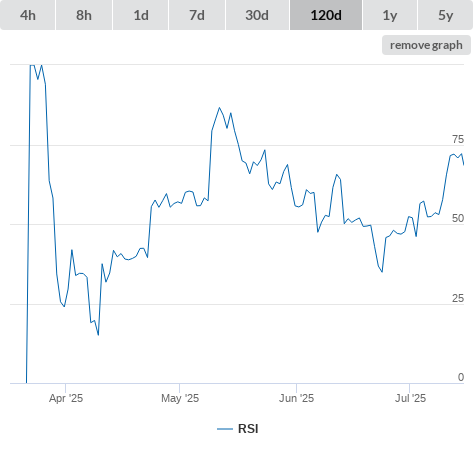Click the Jul '25 axis label
Screen dimensions: 474x455
[x=410, y=398]
